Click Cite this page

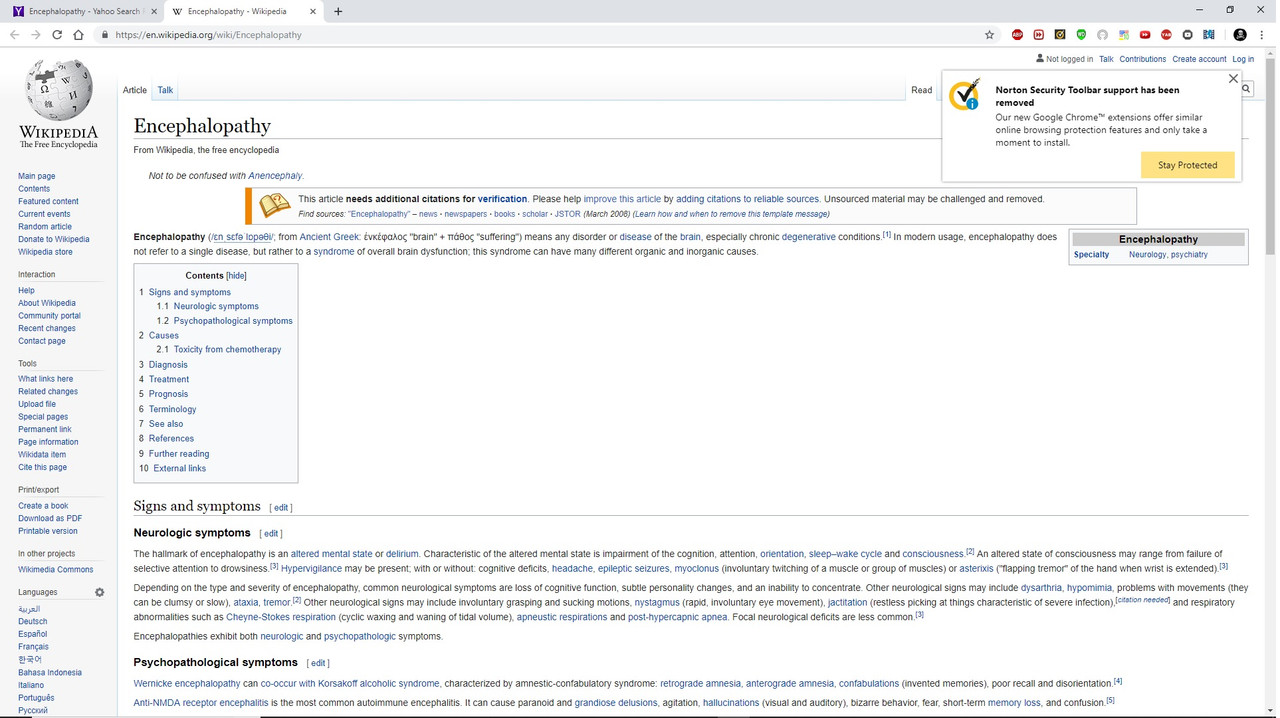pyautogui.click(x=42, y=467)
